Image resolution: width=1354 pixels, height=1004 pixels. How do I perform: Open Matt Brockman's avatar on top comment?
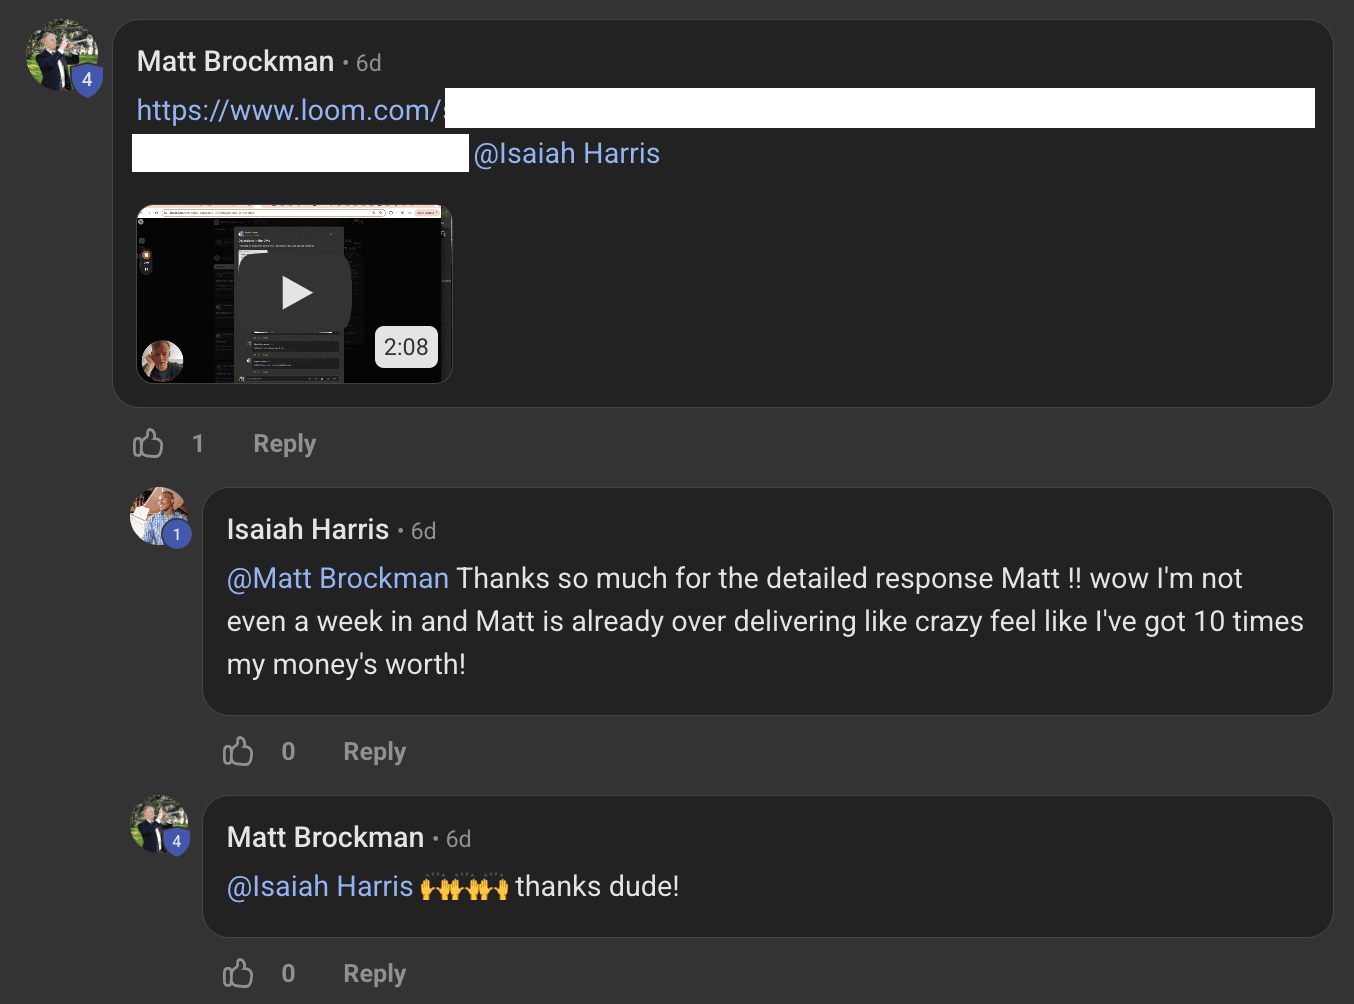pos(58,54)
